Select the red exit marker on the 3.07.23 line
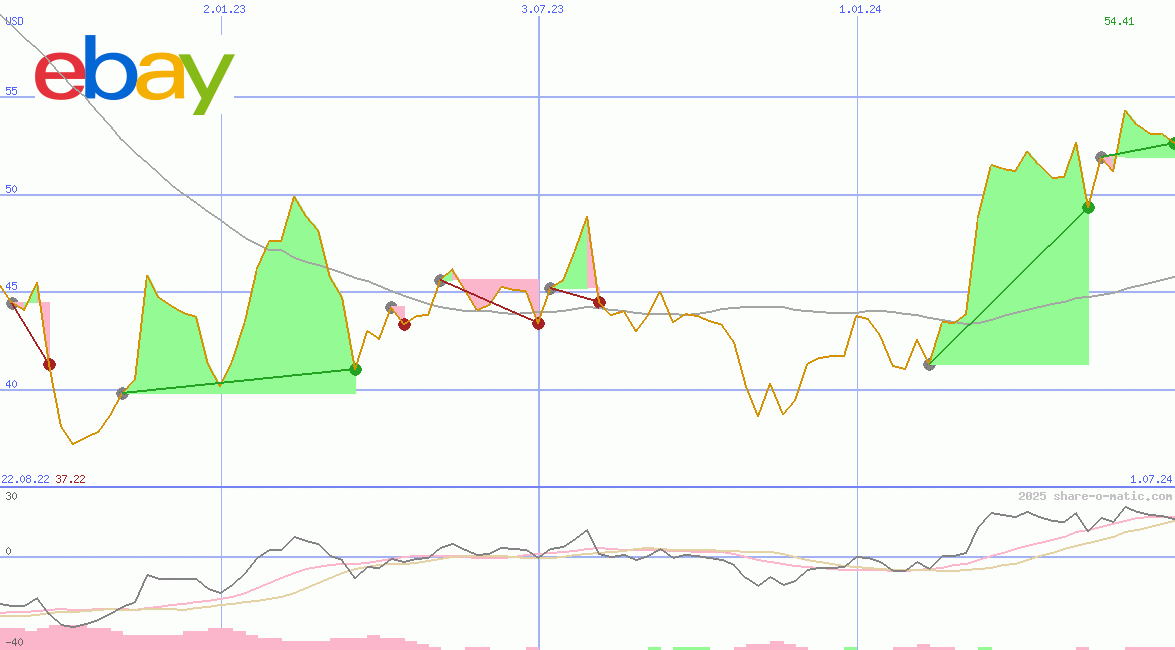 (538, 324)
